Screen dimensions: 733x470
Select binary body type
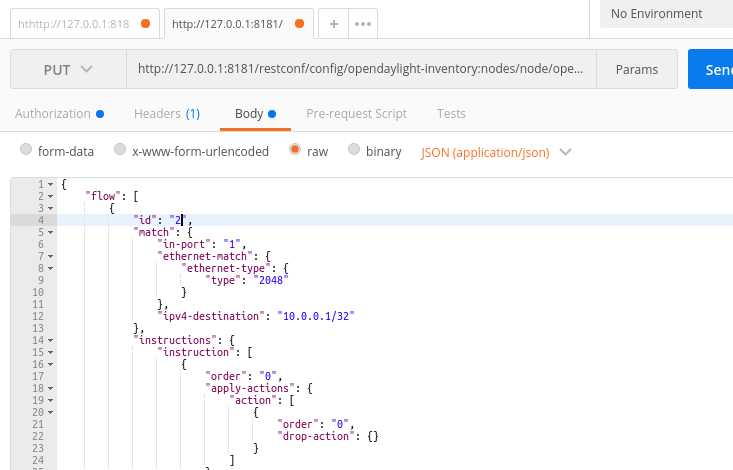click(354, 150)
